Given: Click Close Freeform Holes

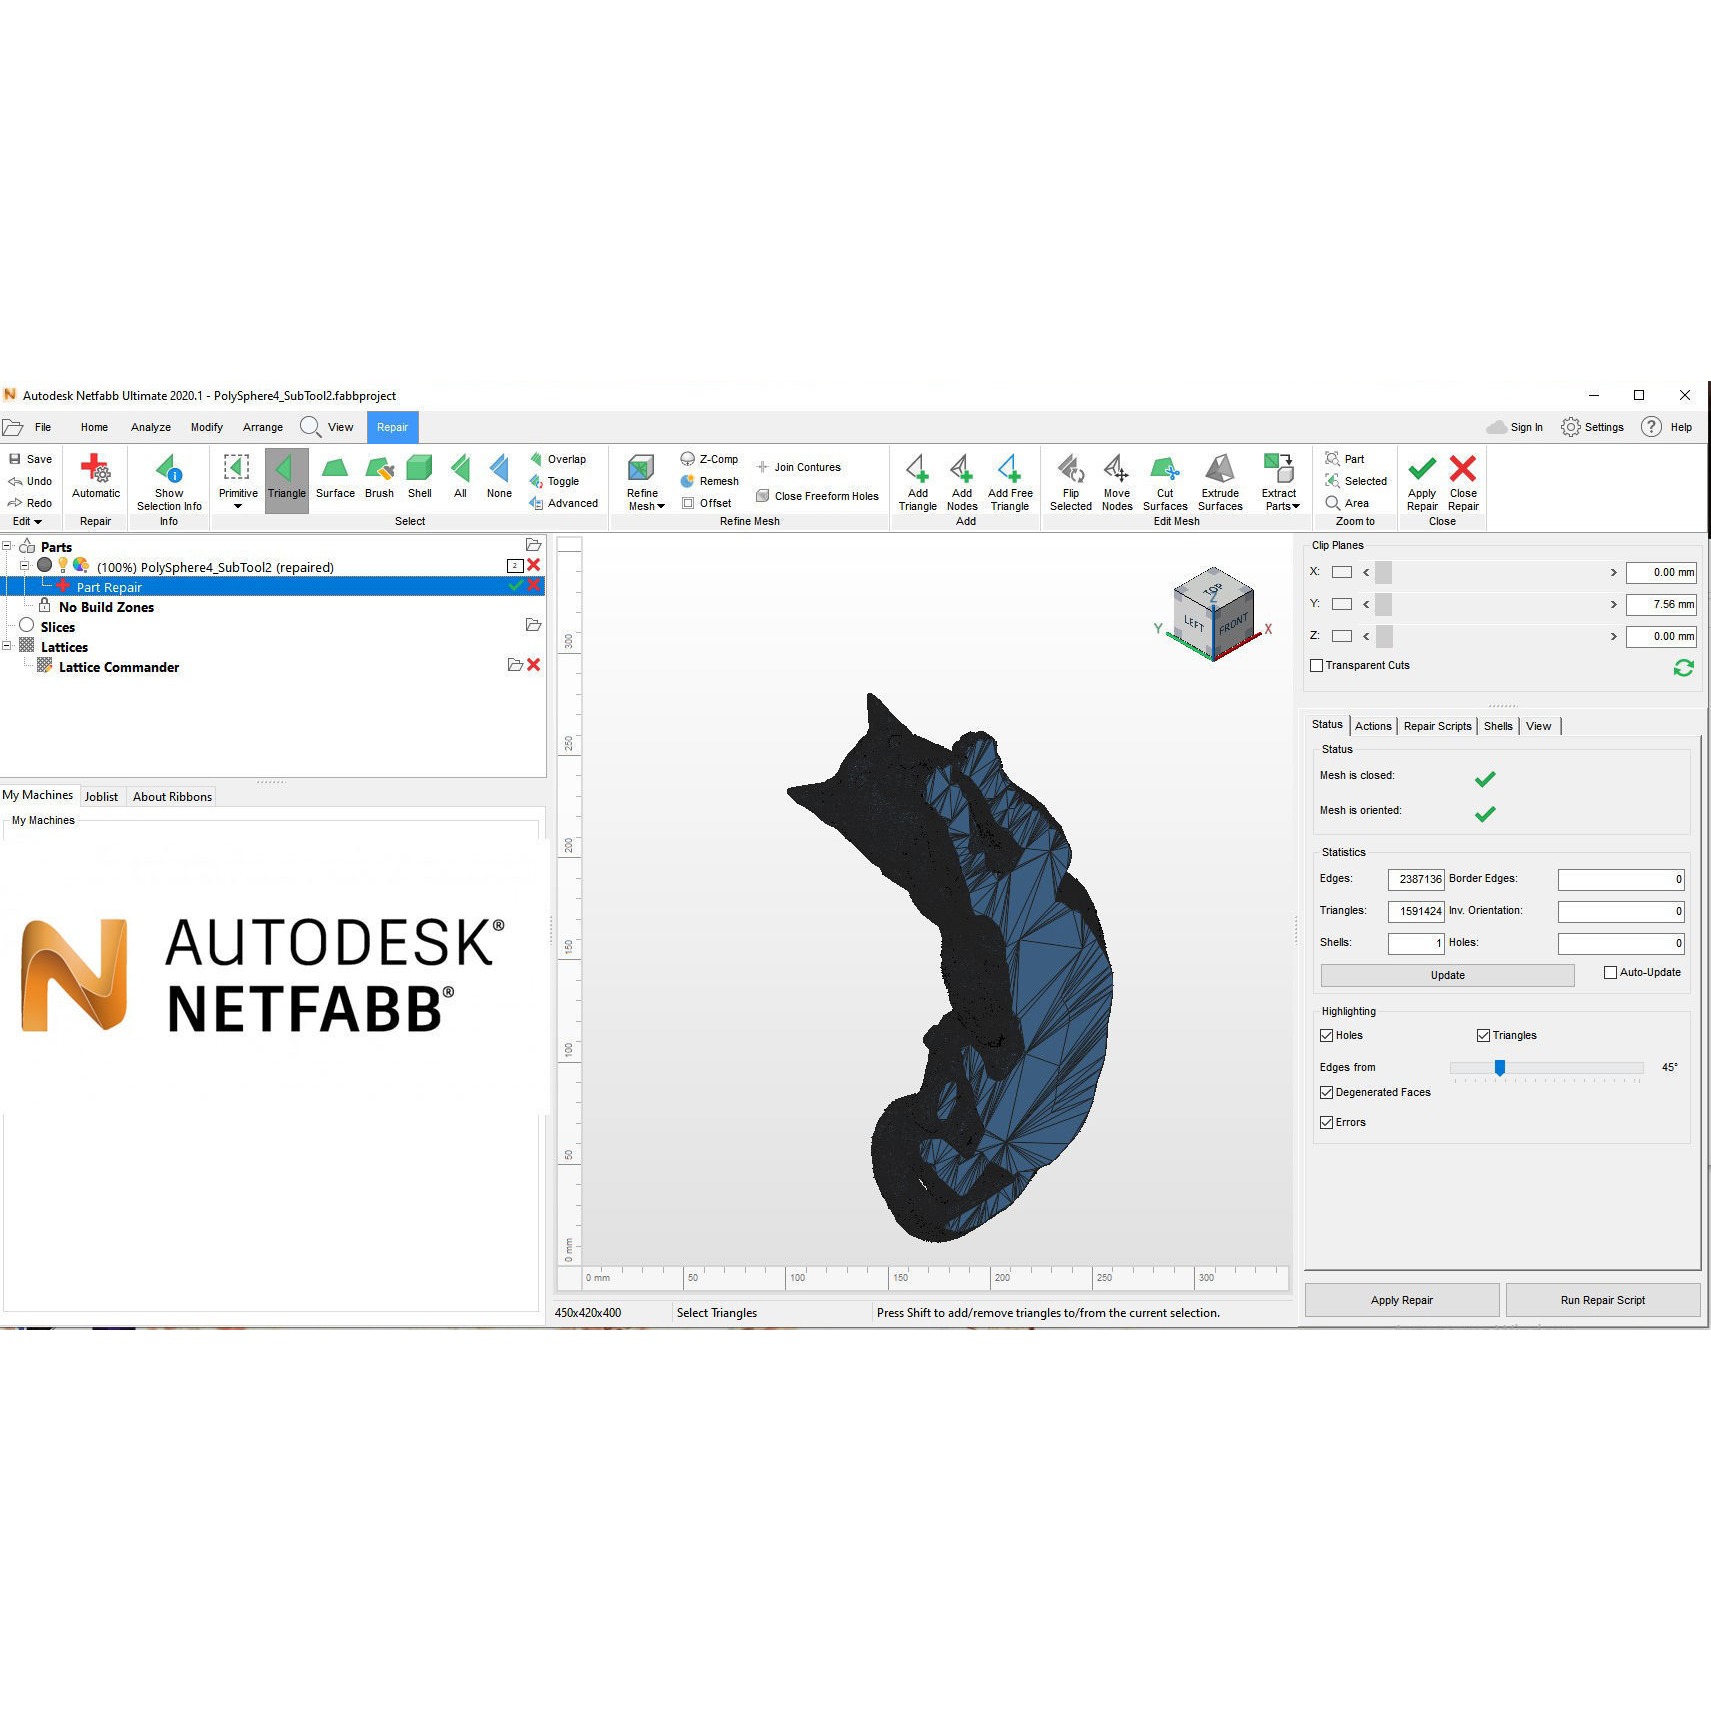Looking at the screenshot, I should 817,496.
